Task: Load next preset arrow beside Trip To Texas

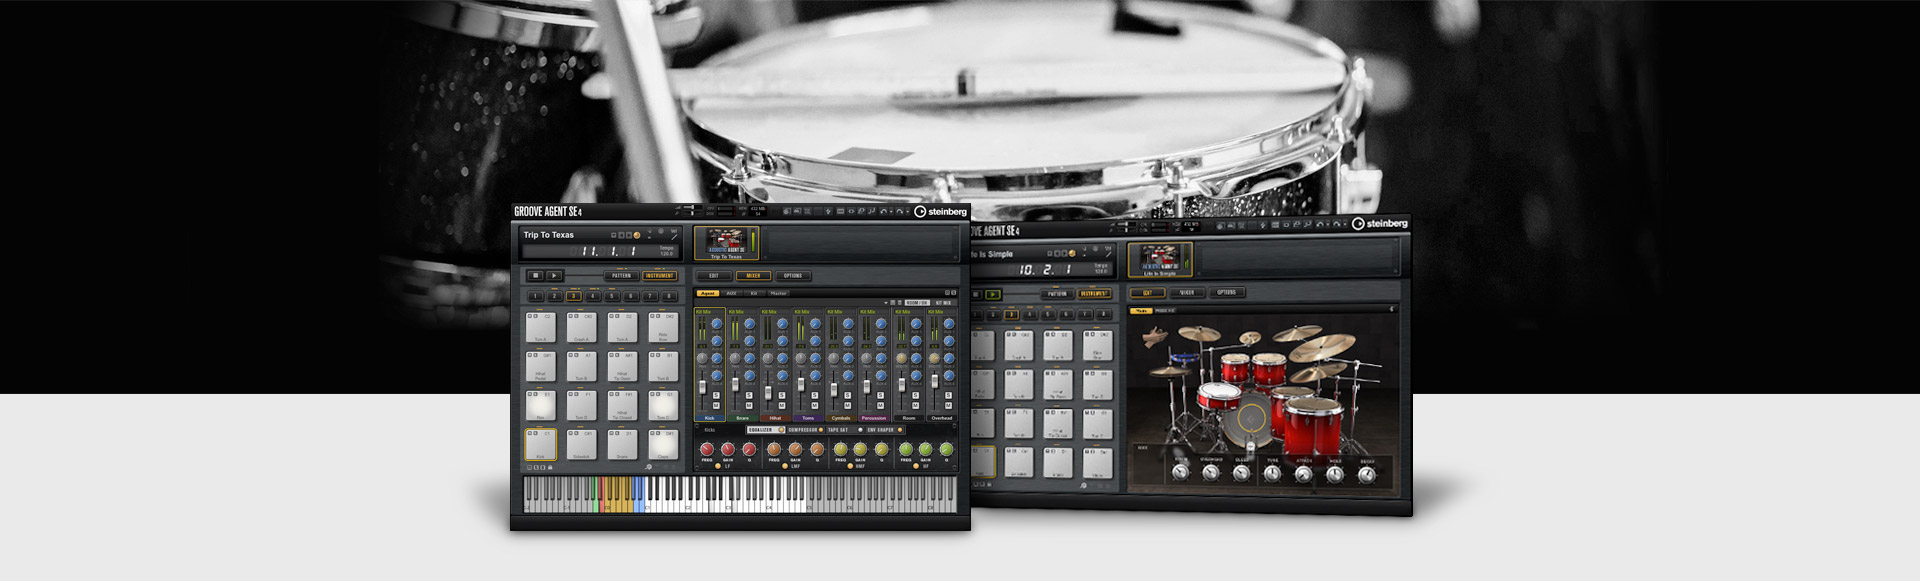Action: click(629, 235)
